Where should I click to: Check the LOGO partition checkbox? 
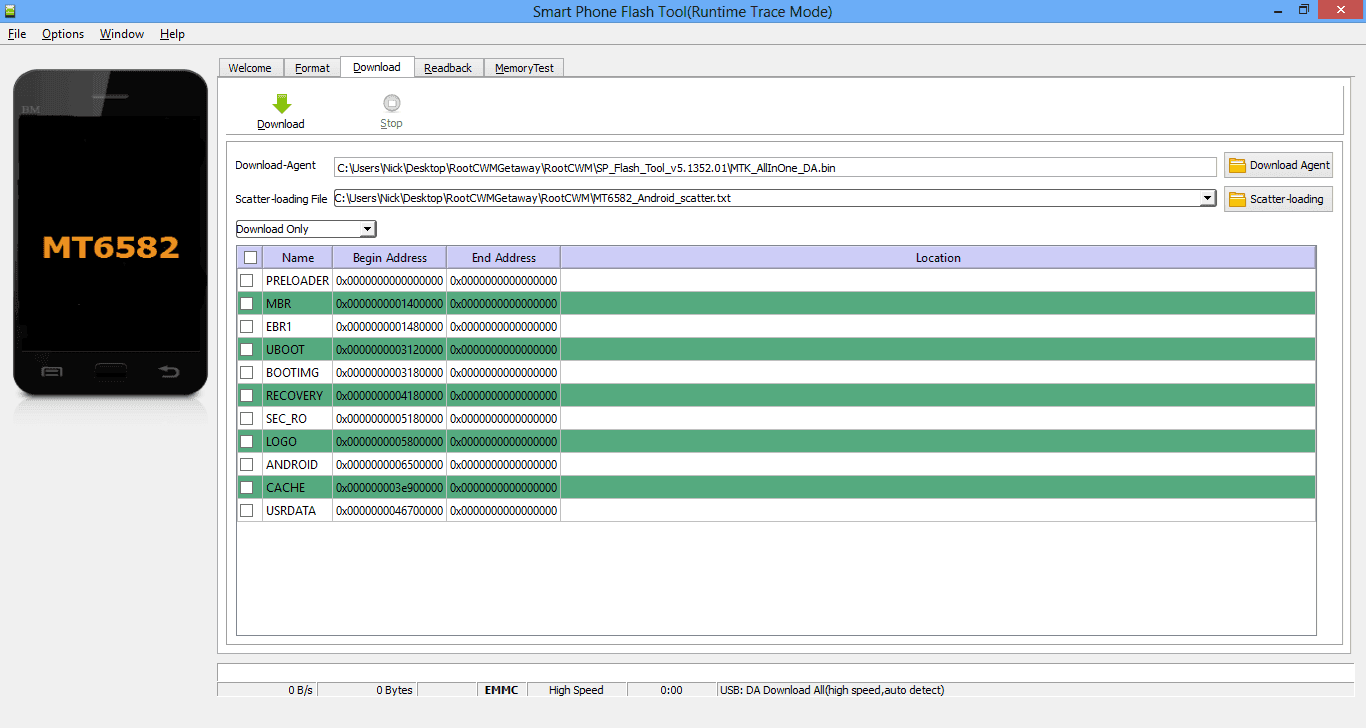[246, 442]
